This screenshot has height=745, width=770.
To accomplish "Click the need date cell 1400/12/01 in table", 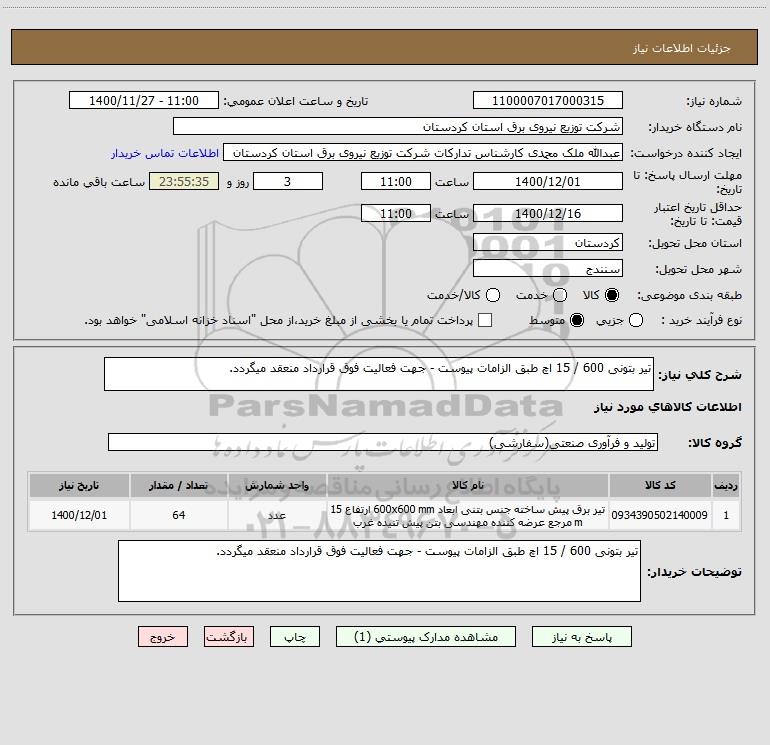I will (79, 515).
